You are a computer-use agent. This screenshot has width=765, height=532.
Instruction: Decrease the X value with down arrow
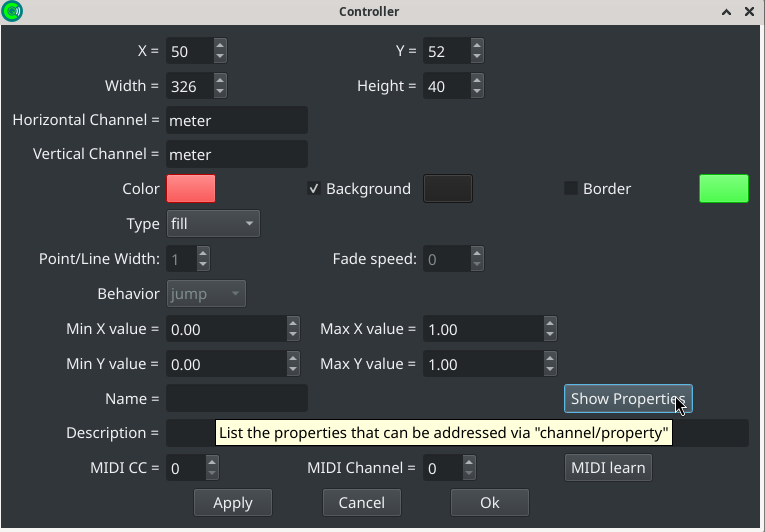tap(220, 57)
